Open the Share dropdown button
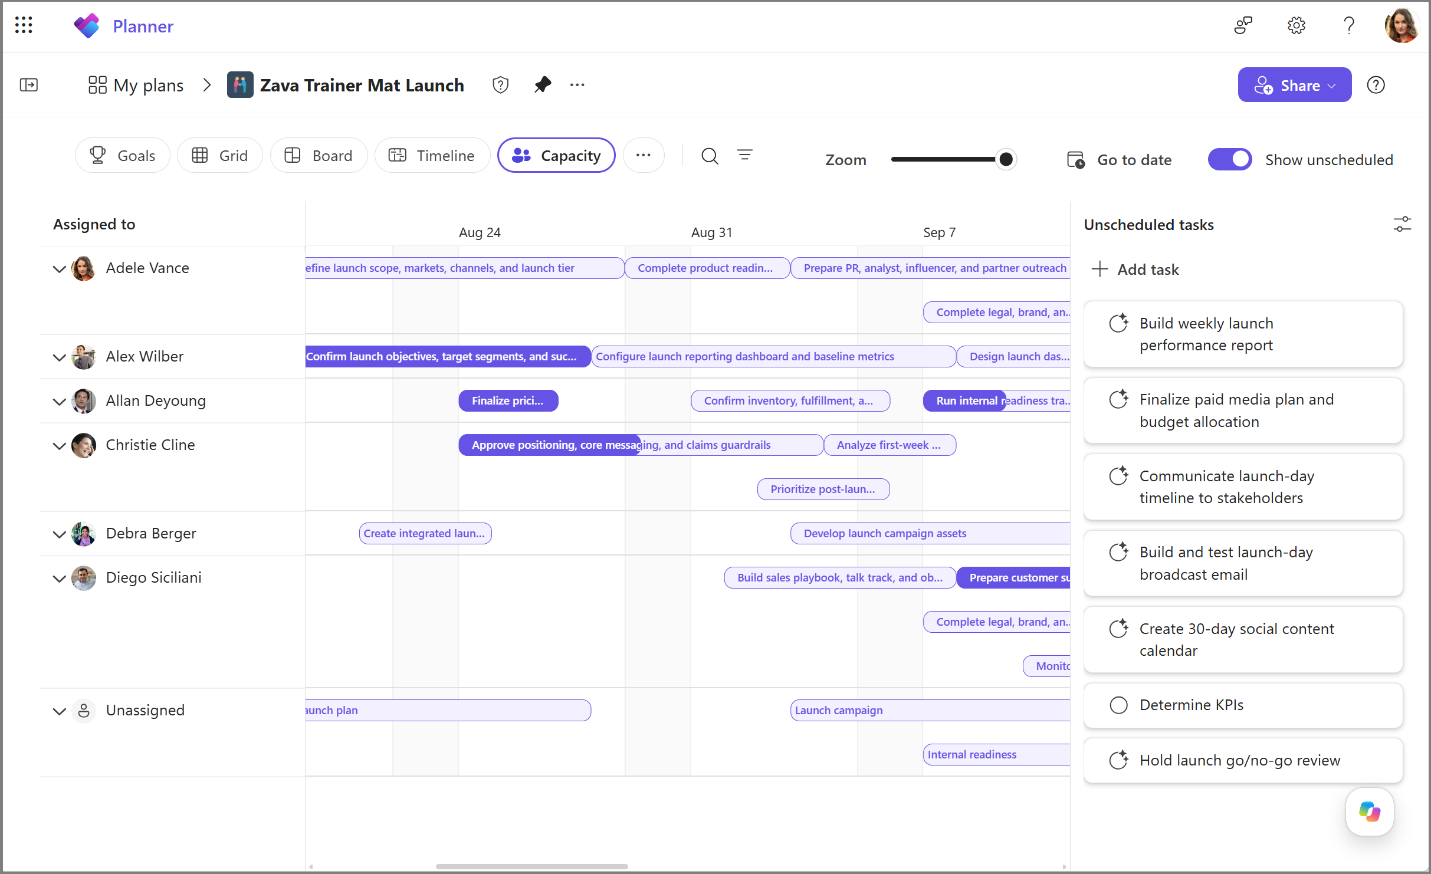 (x=1294, y=85)
